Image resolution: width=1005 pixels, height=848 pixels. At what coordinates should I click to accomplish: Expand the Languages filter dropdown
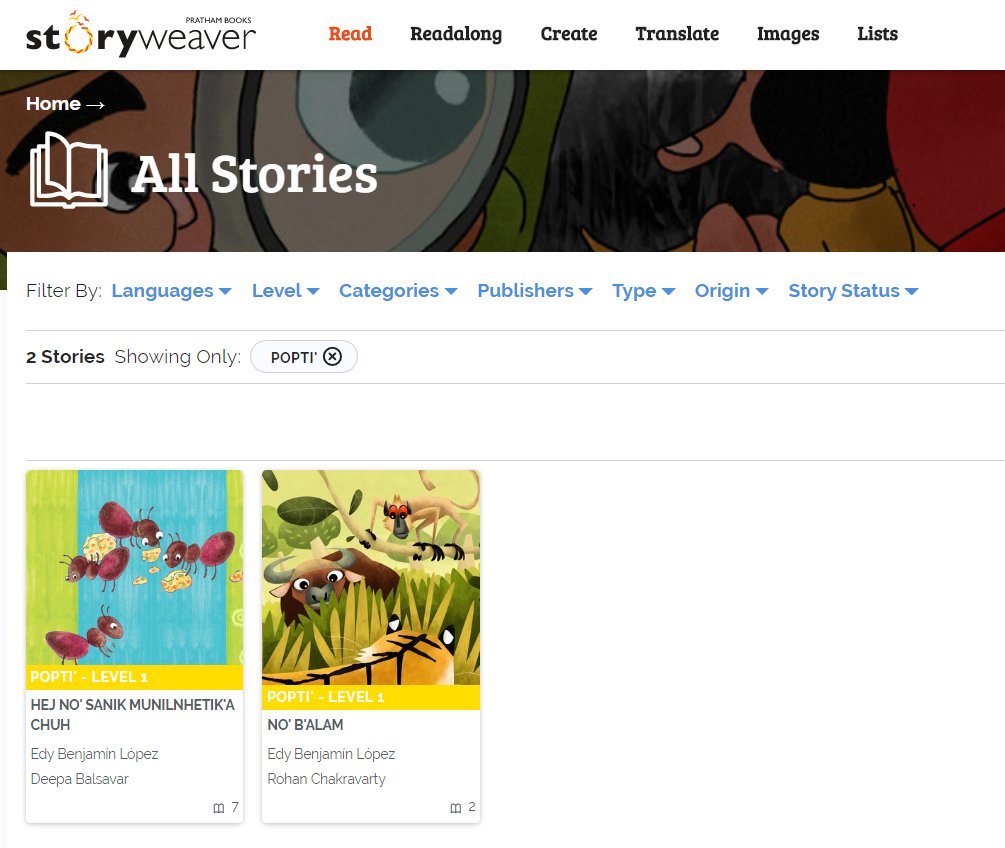[x=171, y=291]
